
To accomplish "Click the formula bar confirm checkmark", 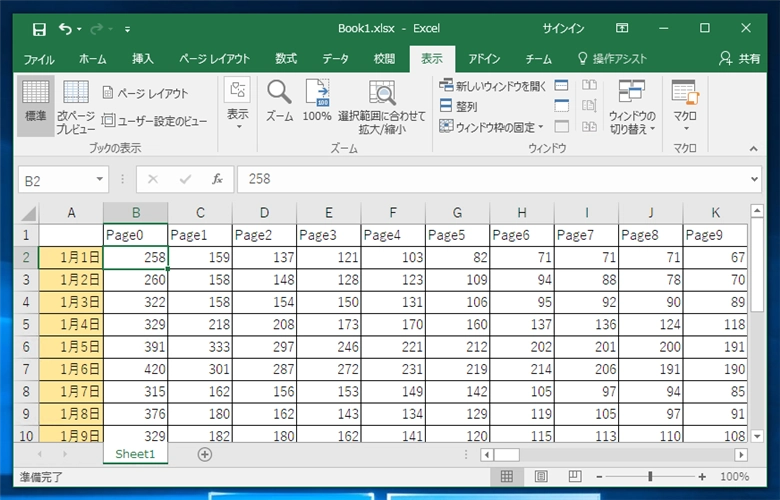I will coord(185,179).
